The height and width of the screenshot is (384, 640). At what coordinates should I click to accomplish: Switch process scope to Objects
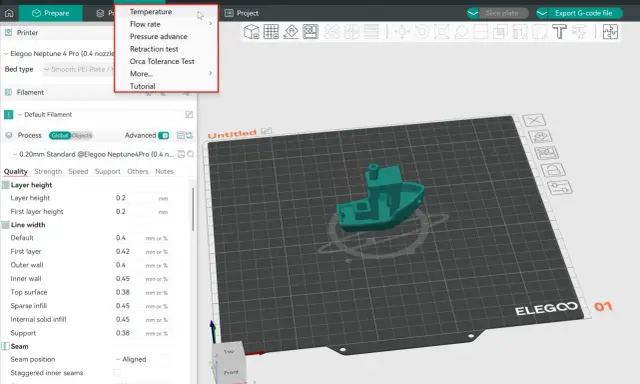click(82, 135)
